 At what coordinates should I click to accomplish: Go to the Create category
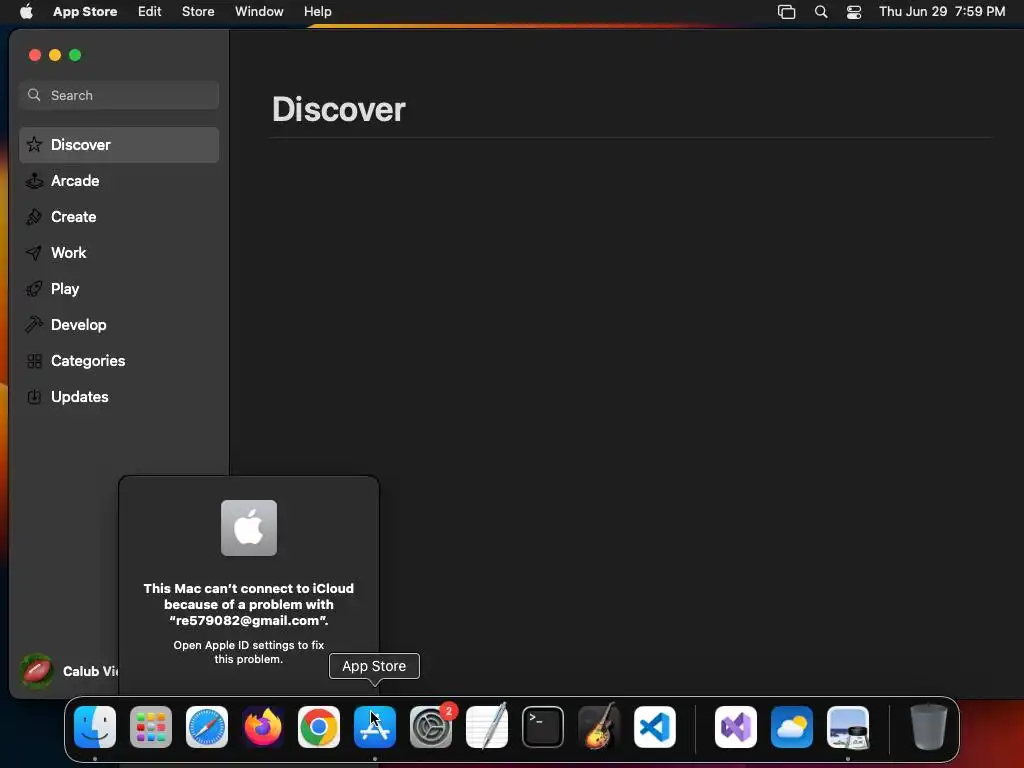coord(119,217)
